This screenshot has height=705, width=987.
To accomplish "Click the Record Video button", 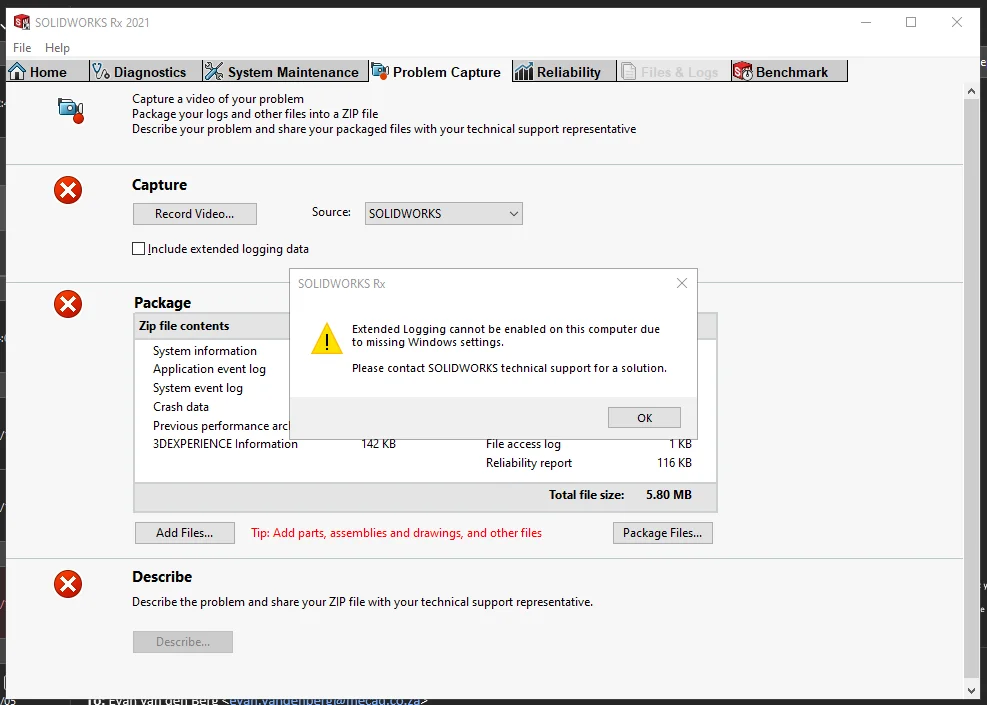I will click(x=195, y=213).
